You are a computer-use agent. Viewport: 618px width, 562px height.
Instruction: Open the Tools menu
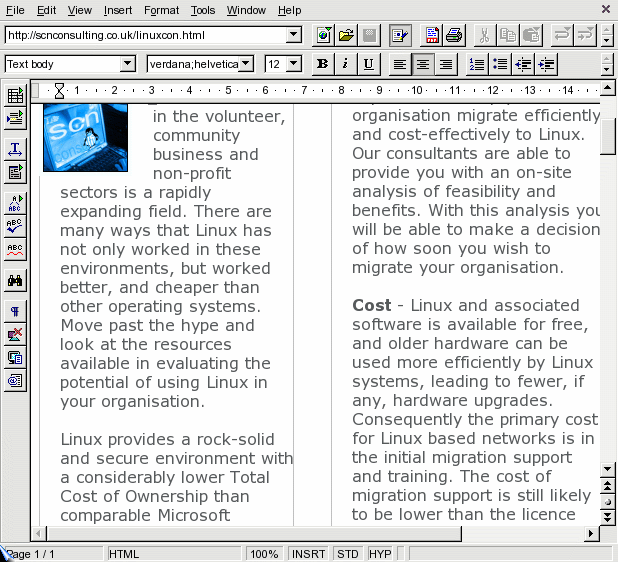[x=203, y=10]
